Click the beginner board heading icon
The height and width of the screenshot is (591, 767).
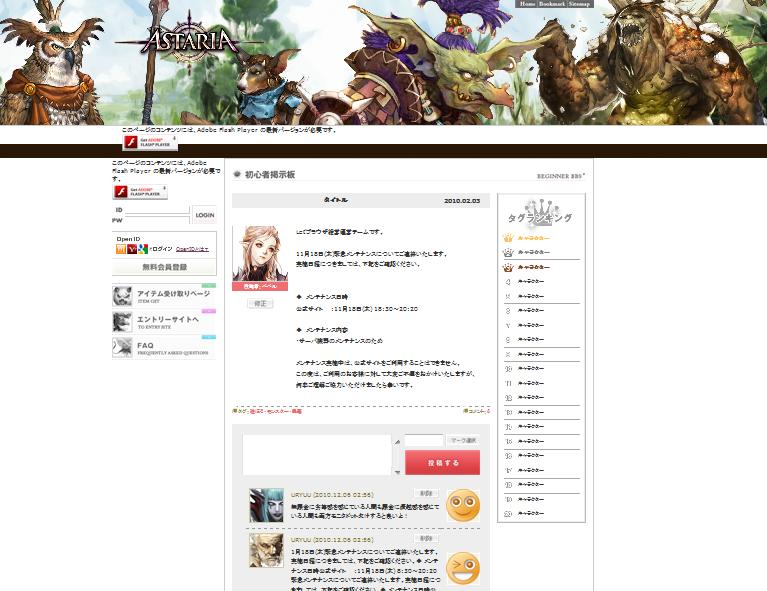coord(237,174)
